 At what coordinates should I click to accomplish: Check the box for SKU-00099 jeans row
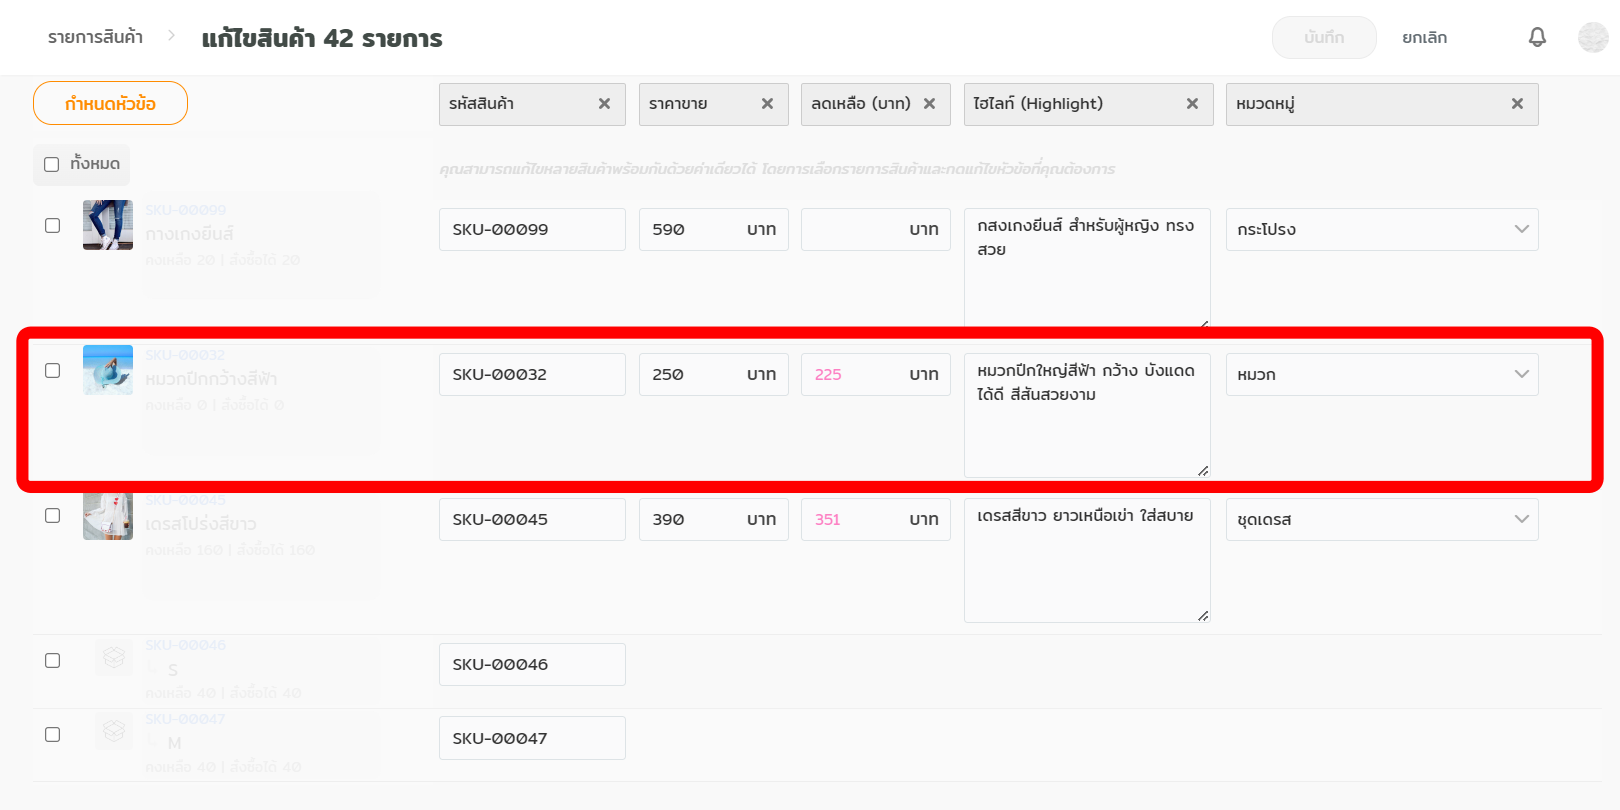coord(53,226)
